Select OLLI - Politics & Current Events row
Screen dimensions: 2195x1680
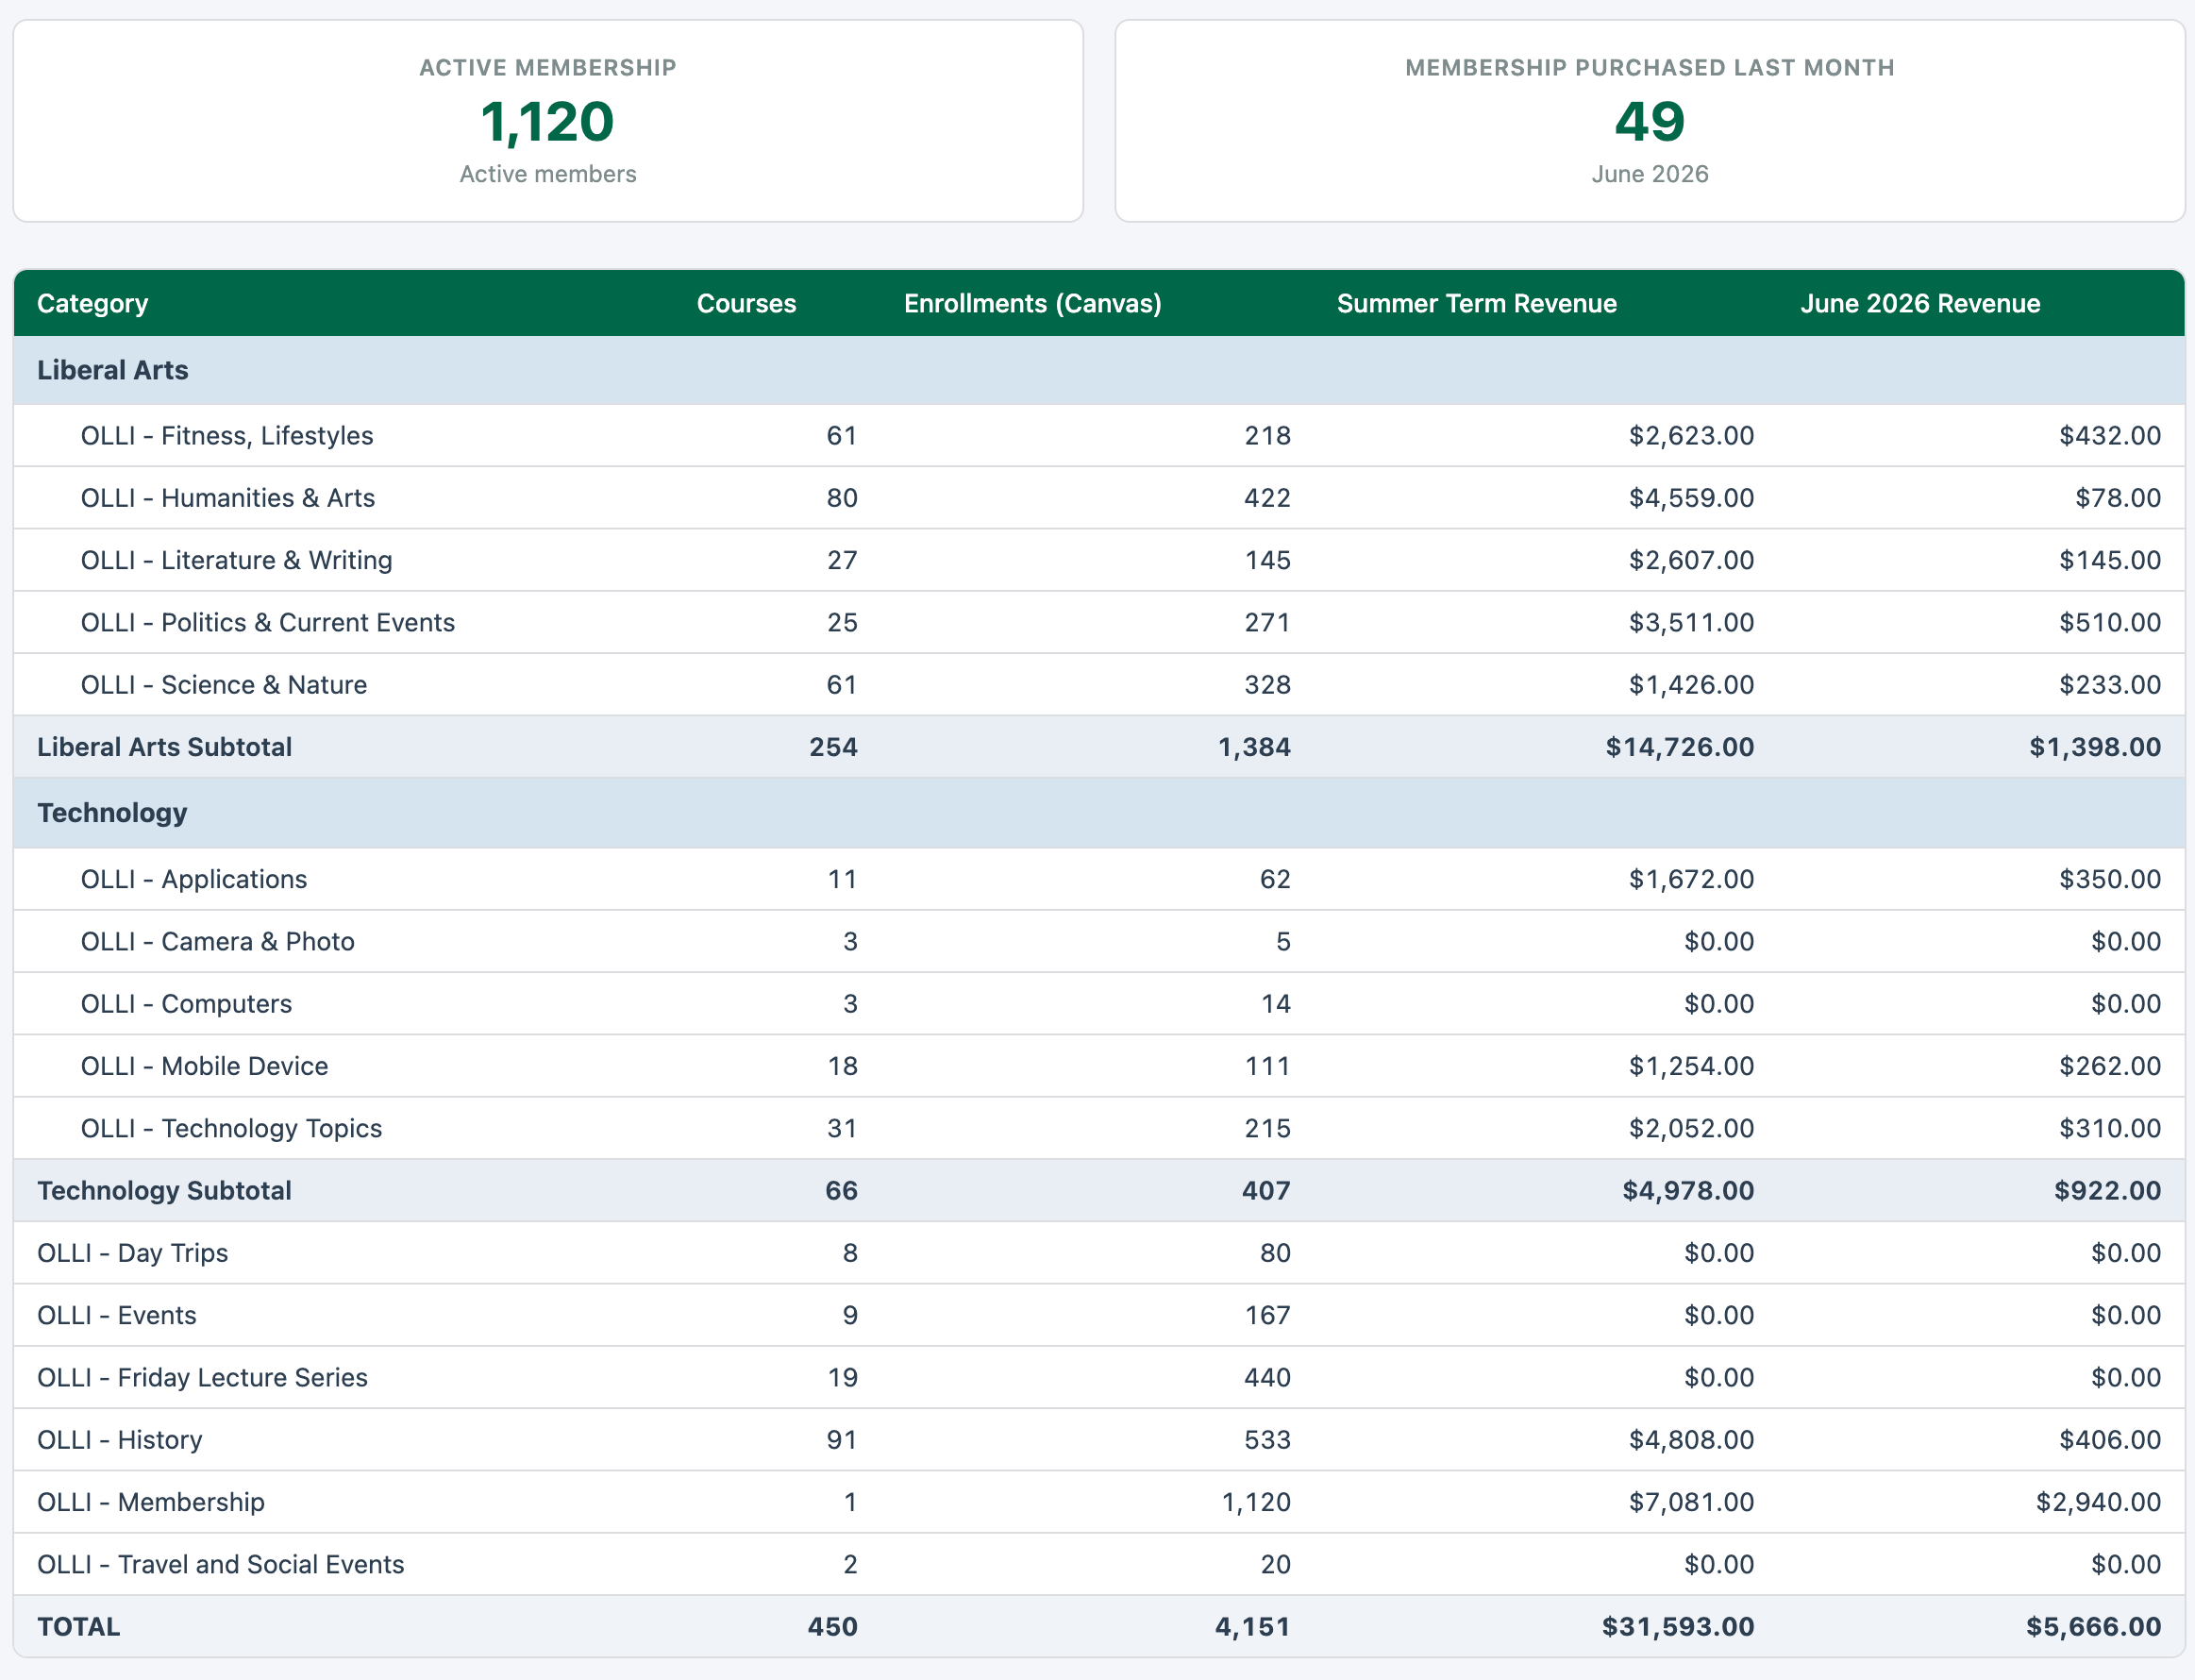tap(1099, 622)
